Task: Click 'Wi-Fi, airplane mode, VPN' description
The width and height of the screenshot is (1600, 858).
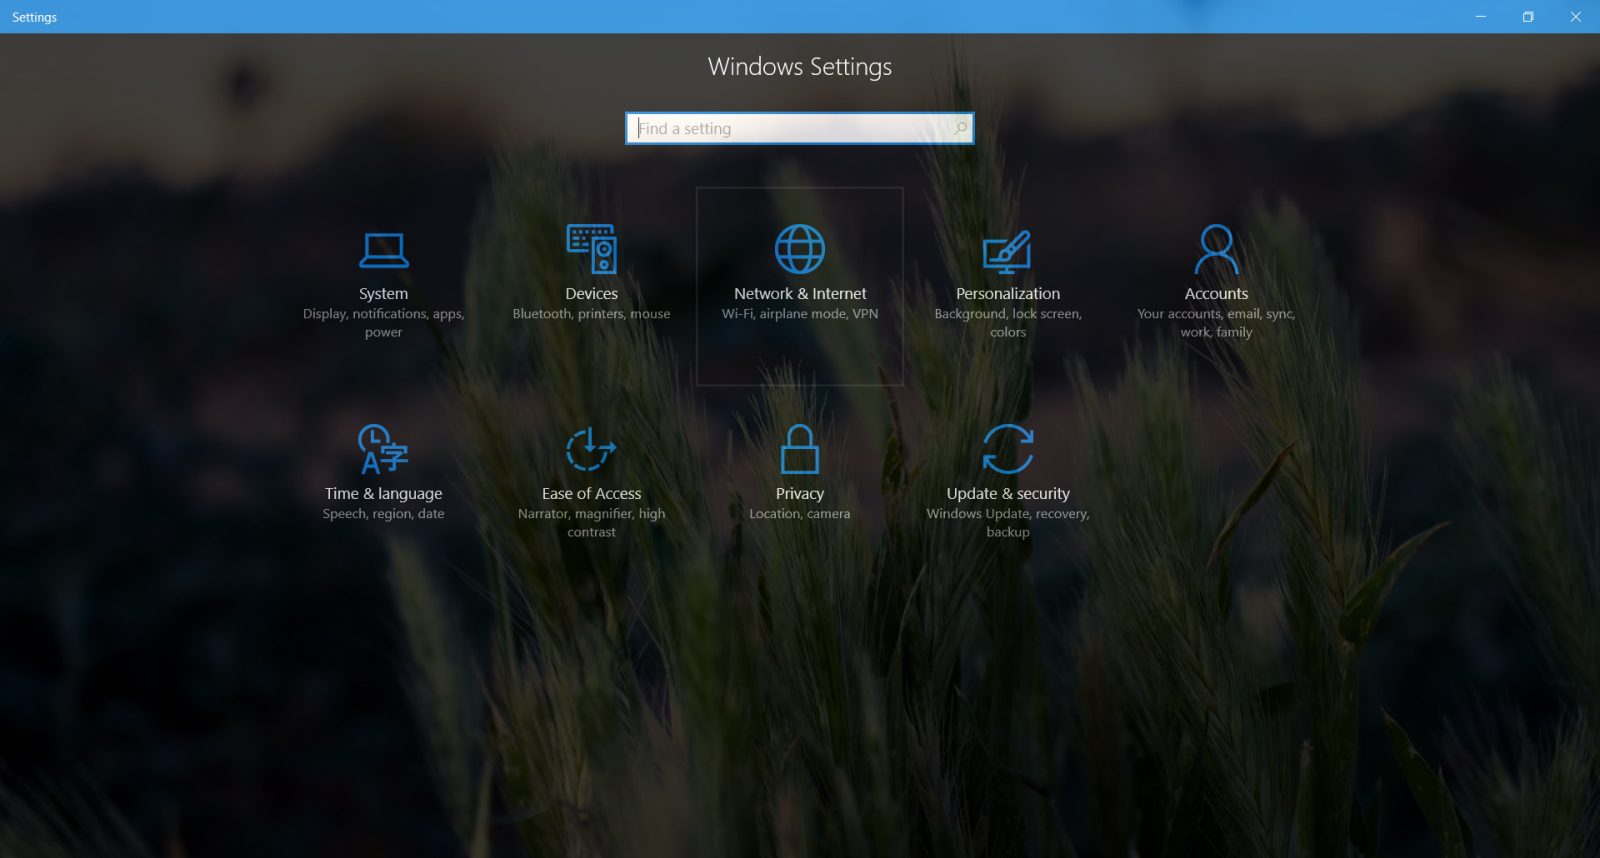Action: pos(800,314)
